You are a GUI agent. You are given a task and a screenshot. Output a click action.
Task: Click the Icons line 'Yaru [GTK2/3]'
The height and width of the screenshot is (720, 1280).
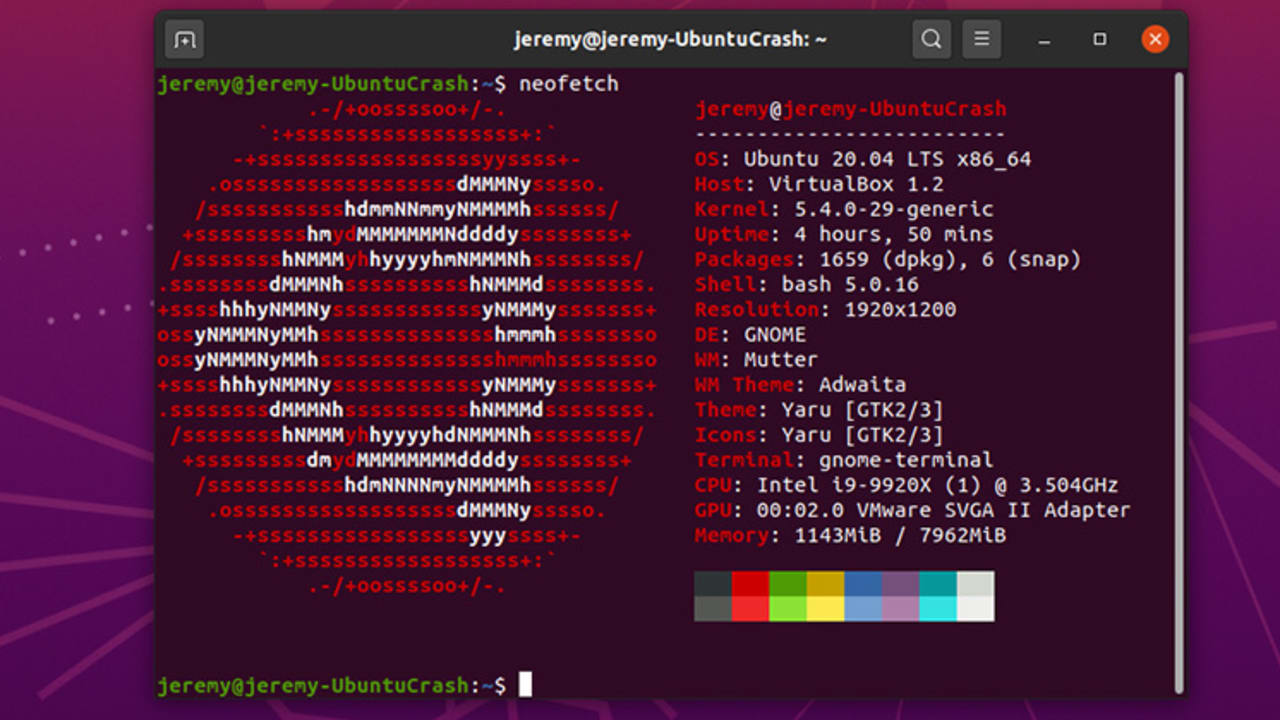[x=850, y=435]
